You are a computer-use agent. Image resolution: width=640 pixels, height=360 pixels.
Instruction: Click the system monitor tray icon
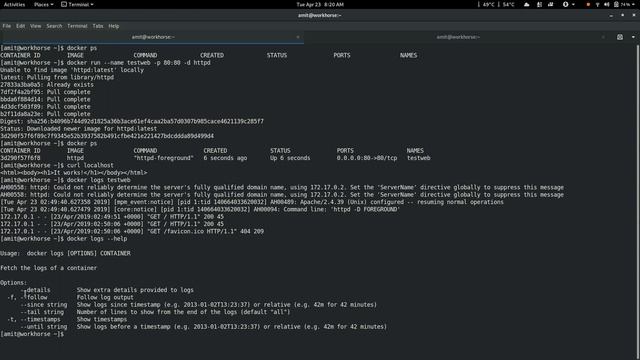pos(539,4)
